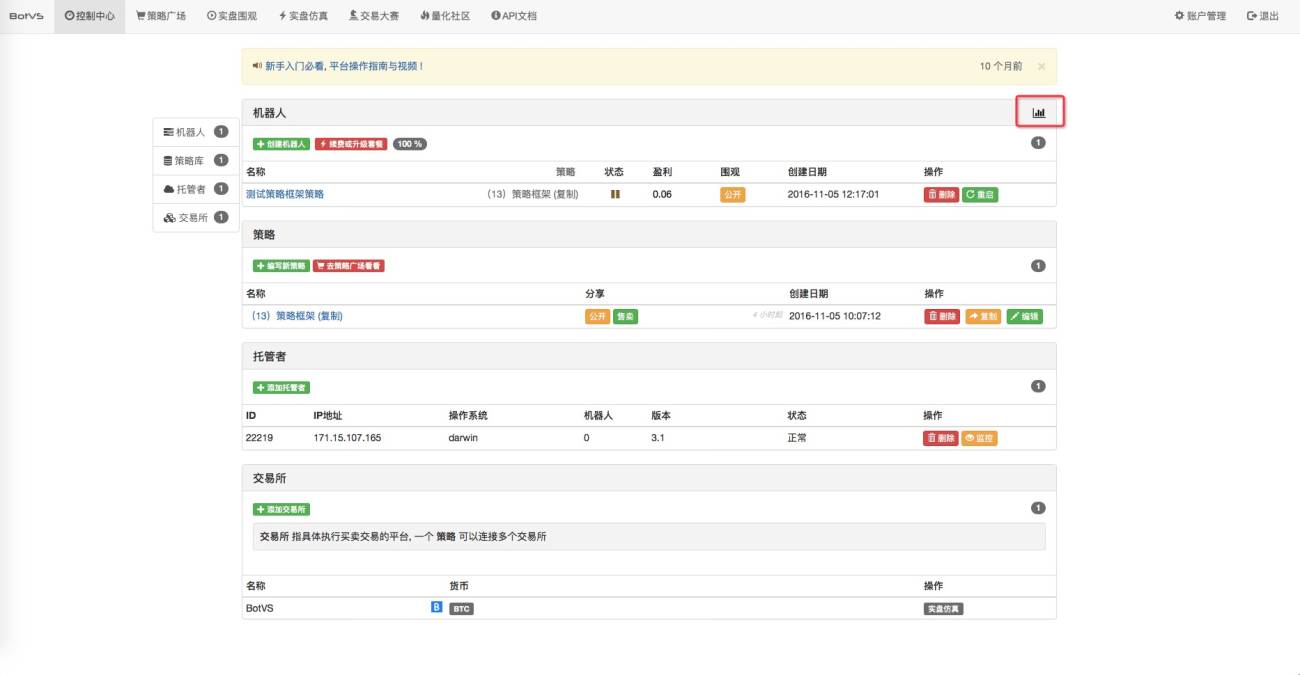Click exchange name BotVS in table
The width and height of the screenshot is (1300, 675).
pos(259,607)
